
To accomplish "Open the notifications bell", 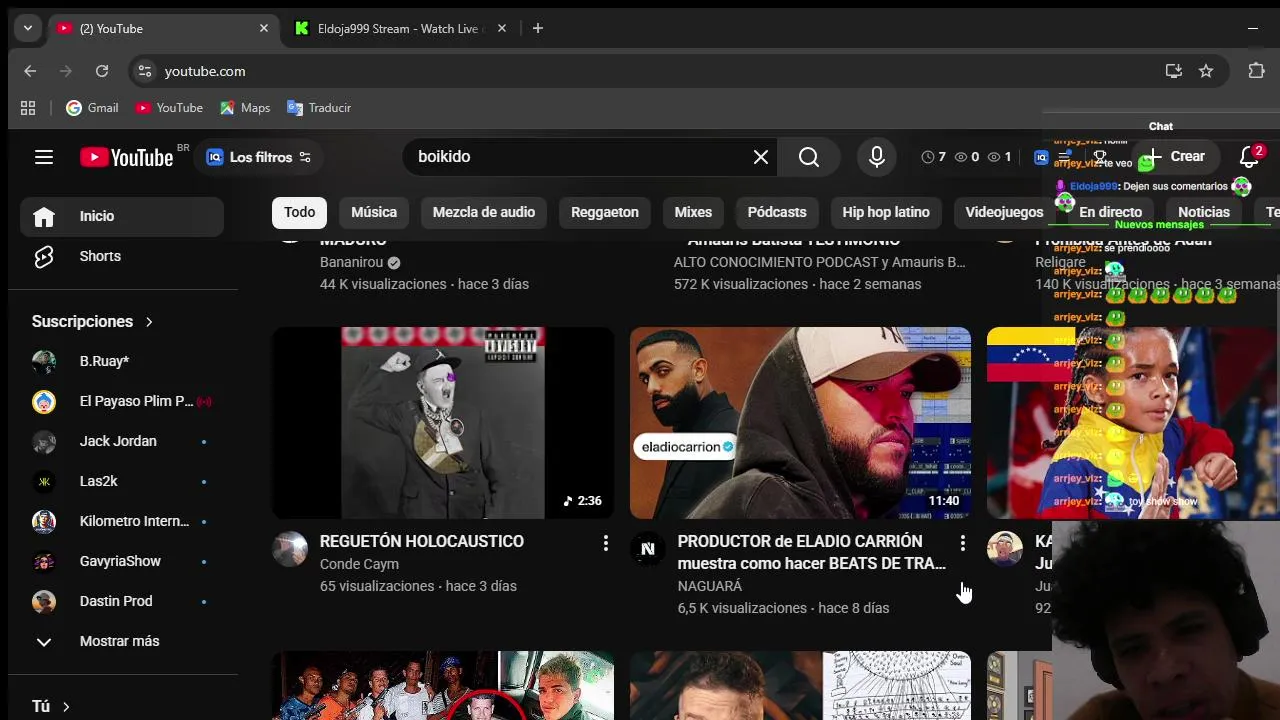I will (1249, 157).
